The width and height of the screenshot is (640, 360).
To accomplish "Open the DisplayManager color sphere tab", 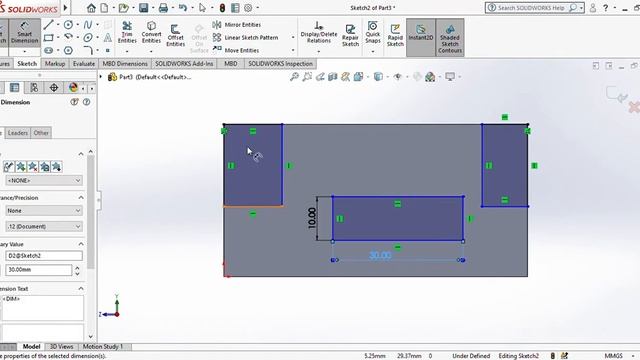I will pos(73,88).
